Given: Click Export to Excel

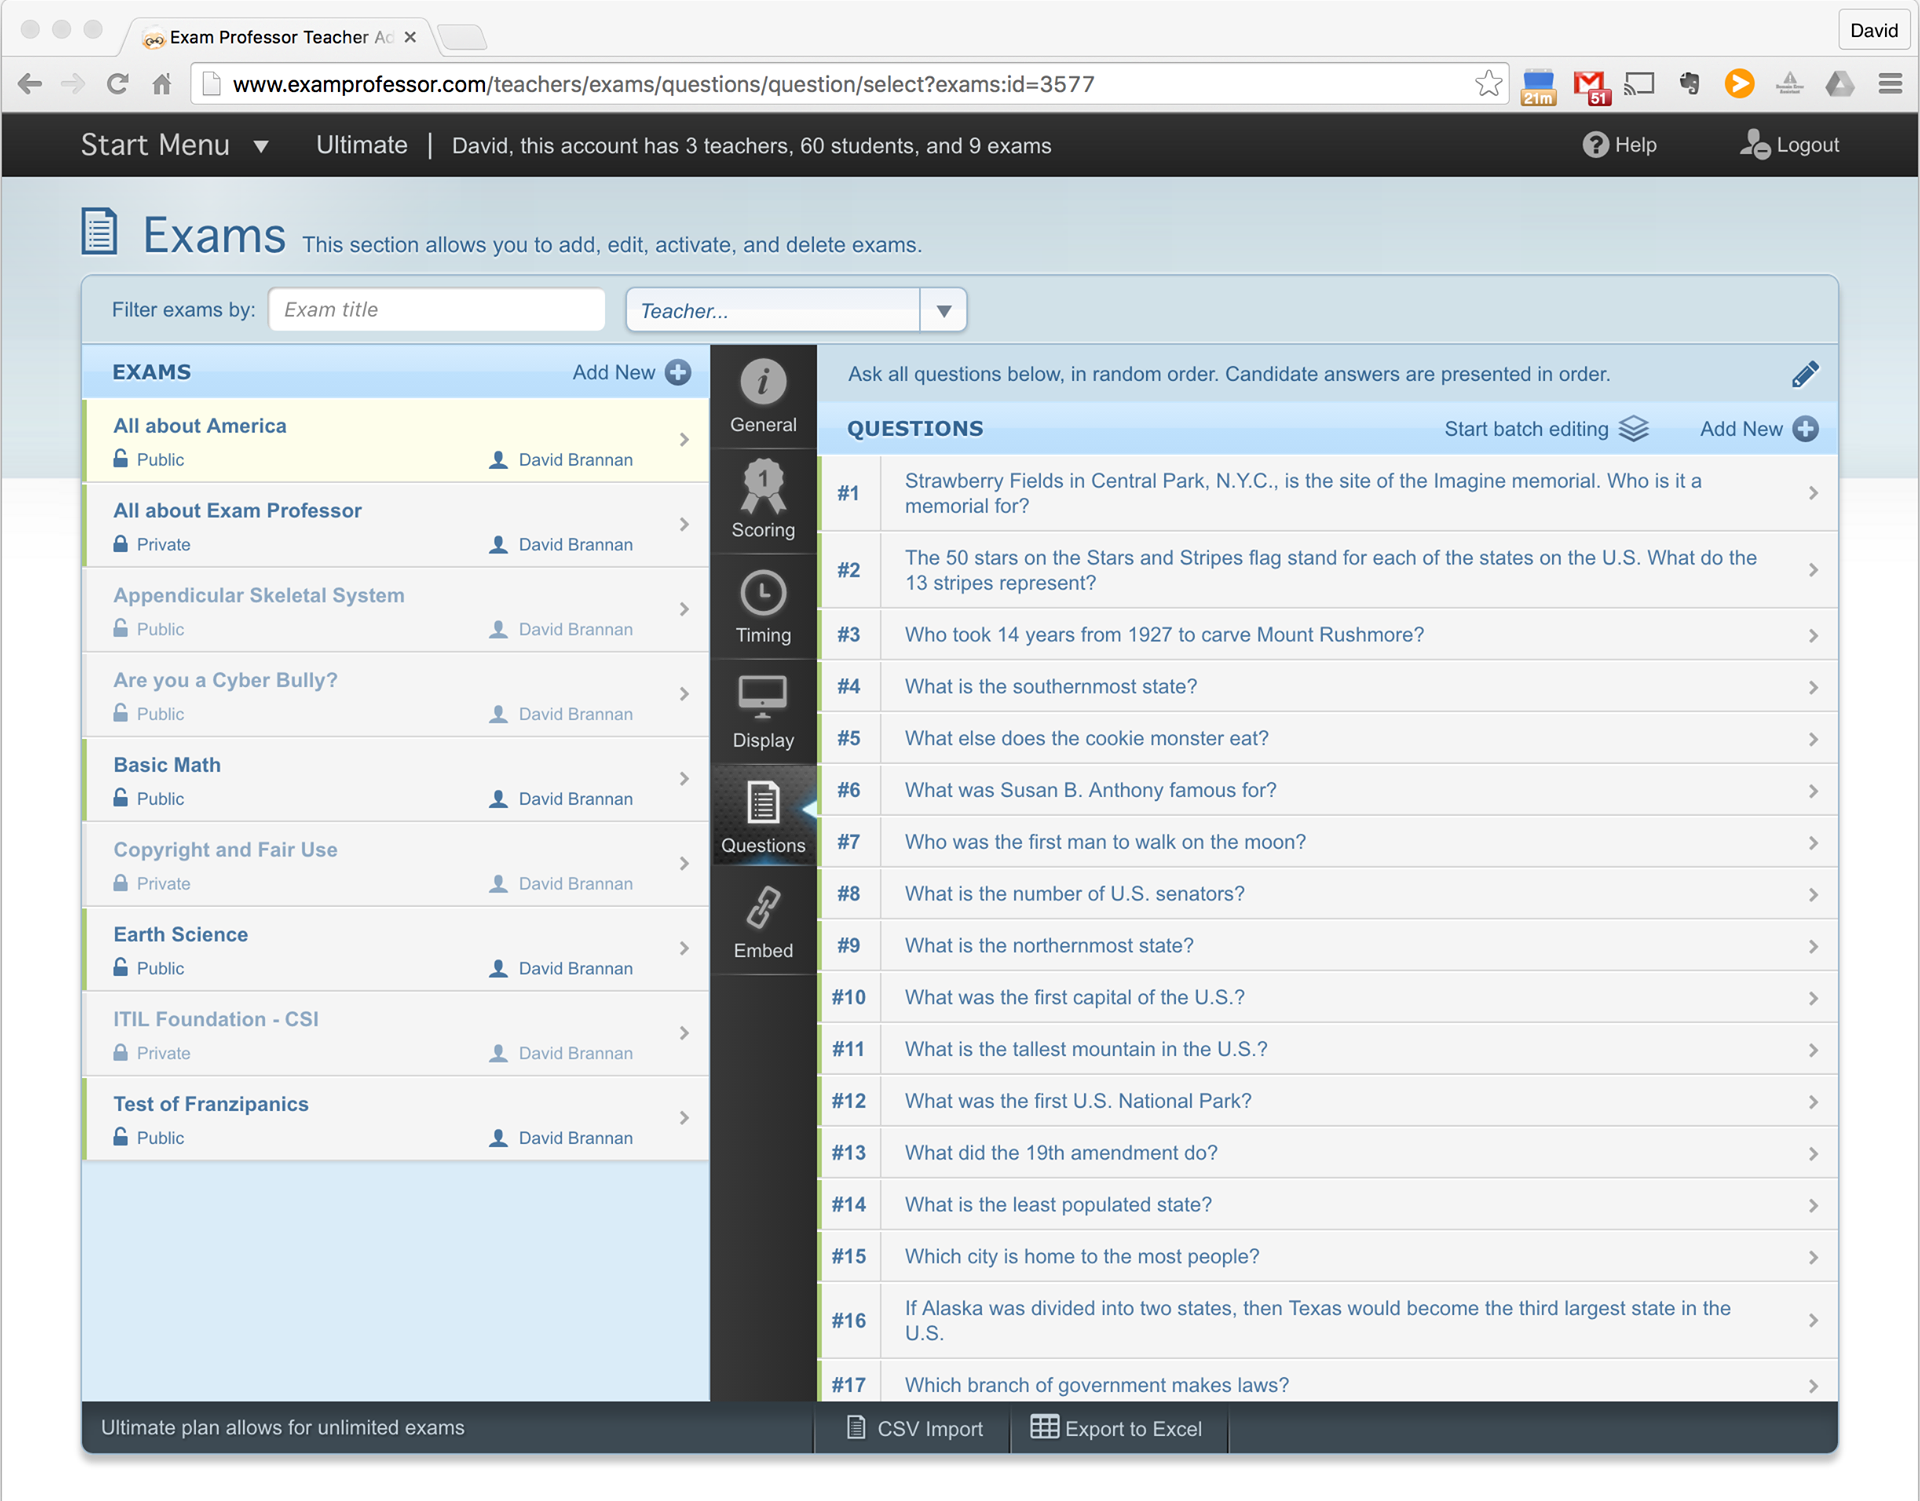Looking at the screenshot, I should pyautogui.click(x=1117, y=1428).
